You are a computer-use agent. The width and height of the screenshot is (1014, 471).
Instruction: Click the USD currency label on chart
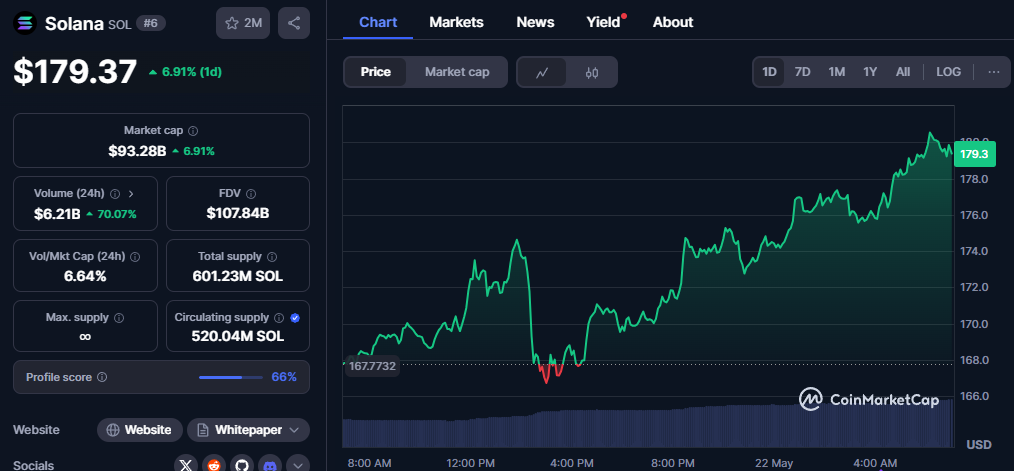point(979,445)
